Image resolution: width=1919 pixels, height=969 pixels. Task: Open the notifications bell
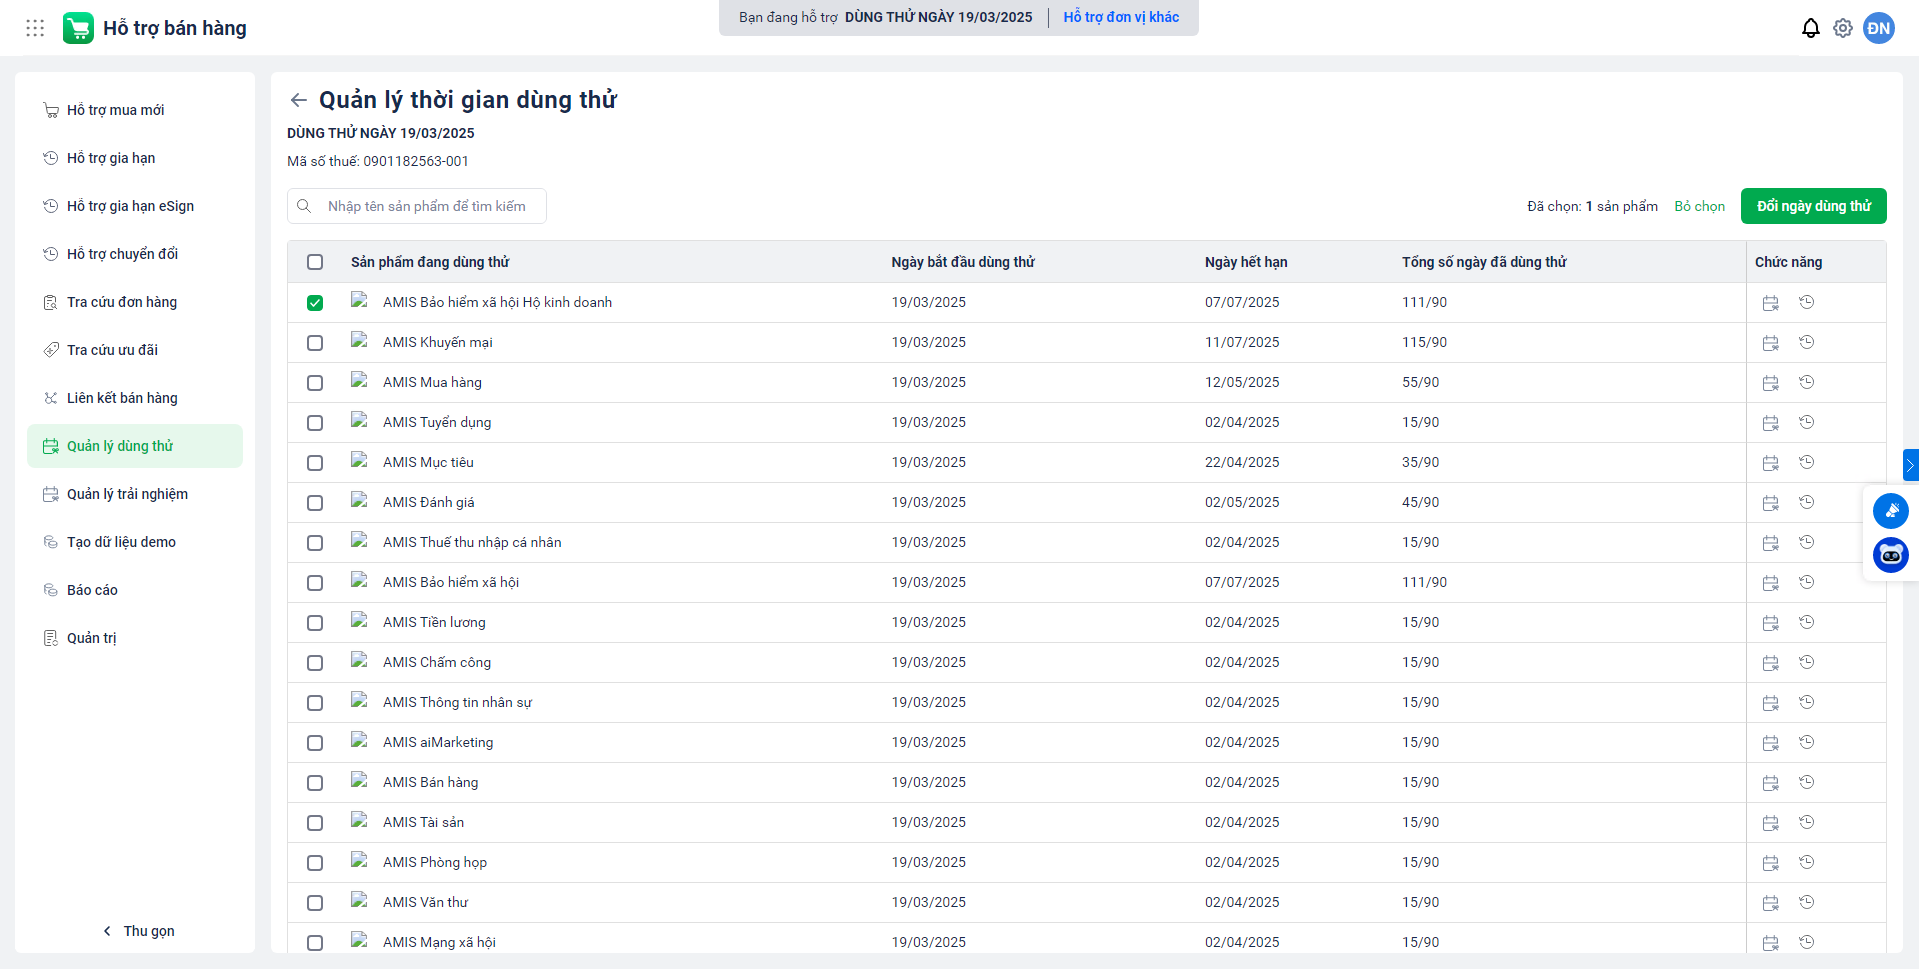(1811, 28)
